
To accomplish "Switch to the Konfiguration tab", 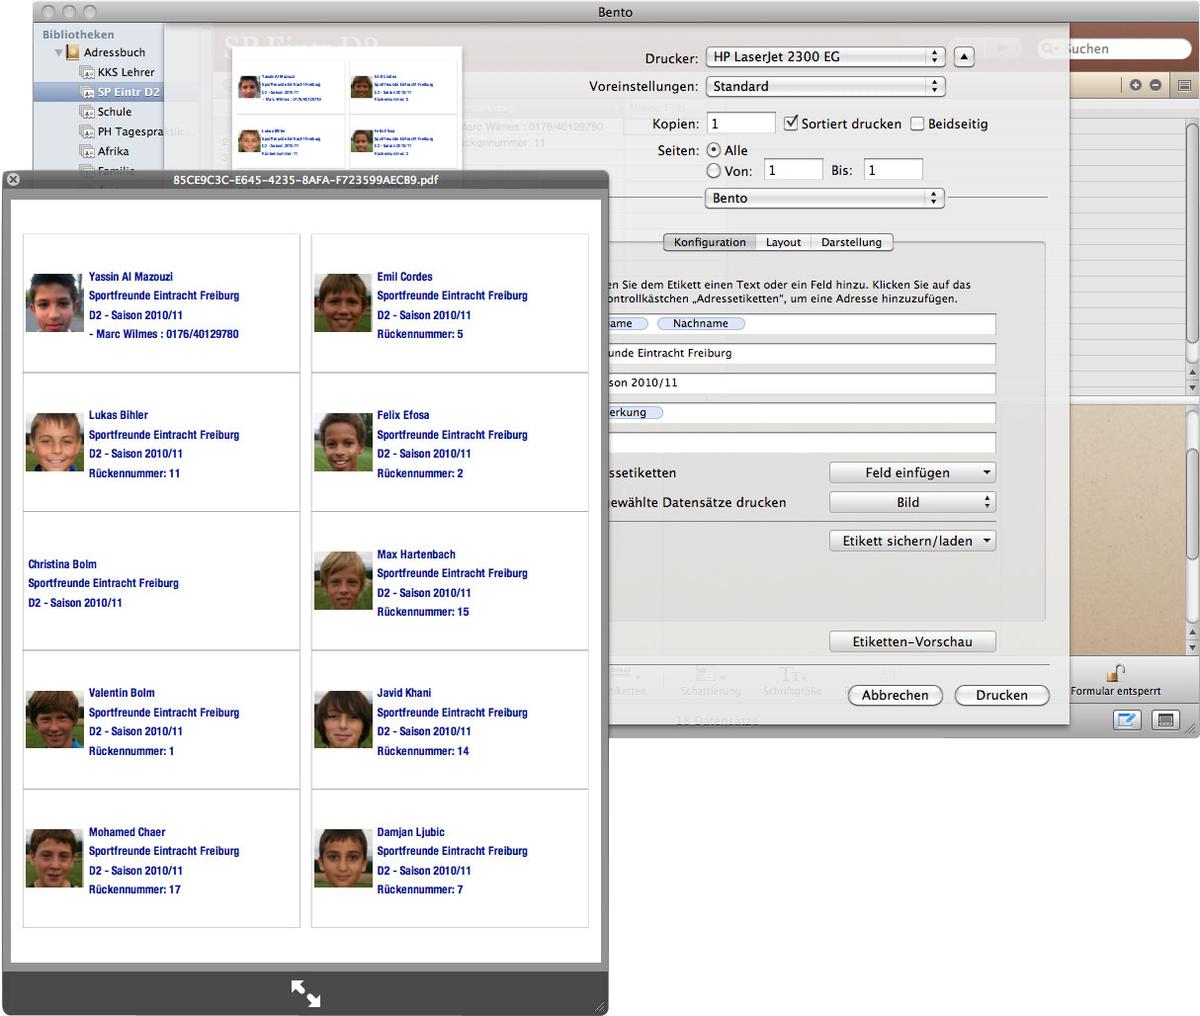I will (x=710, y=242).
